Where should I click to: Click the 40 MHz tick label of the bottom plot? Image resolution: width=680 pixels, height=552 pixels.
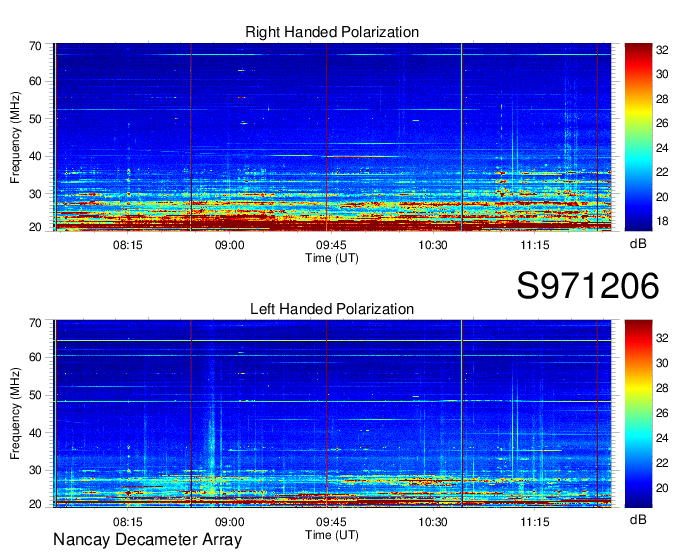[35, 433]
